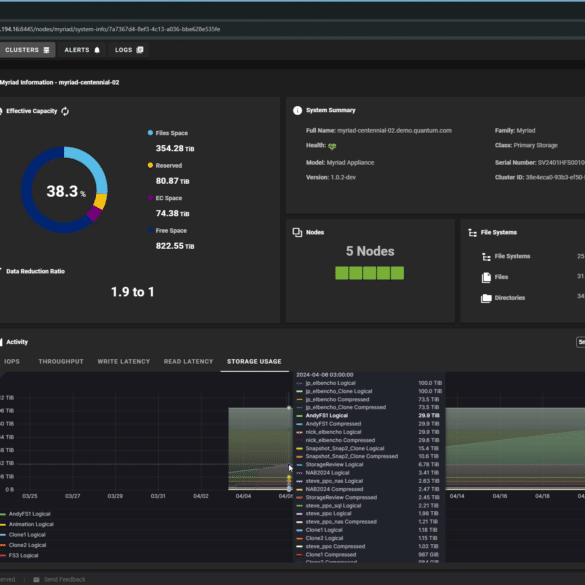Image resolution: width=585 pixels, height=585 pixels.
Task: Click the '03/25' x-axis date label
Action: pyautogui.click(x=29, y=496)
